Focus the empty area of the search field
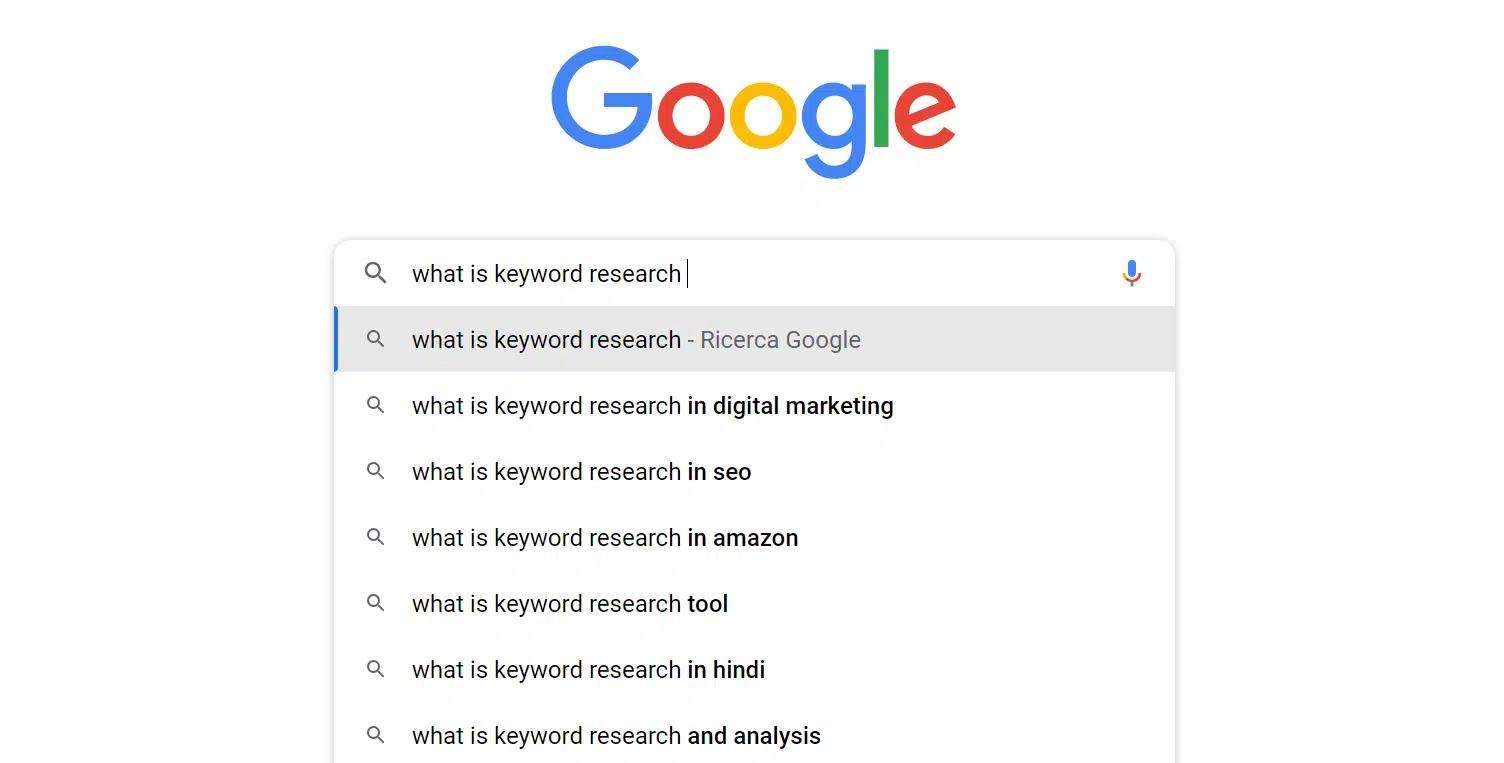Screen dimensions: 1504x763 coord(900,274)
